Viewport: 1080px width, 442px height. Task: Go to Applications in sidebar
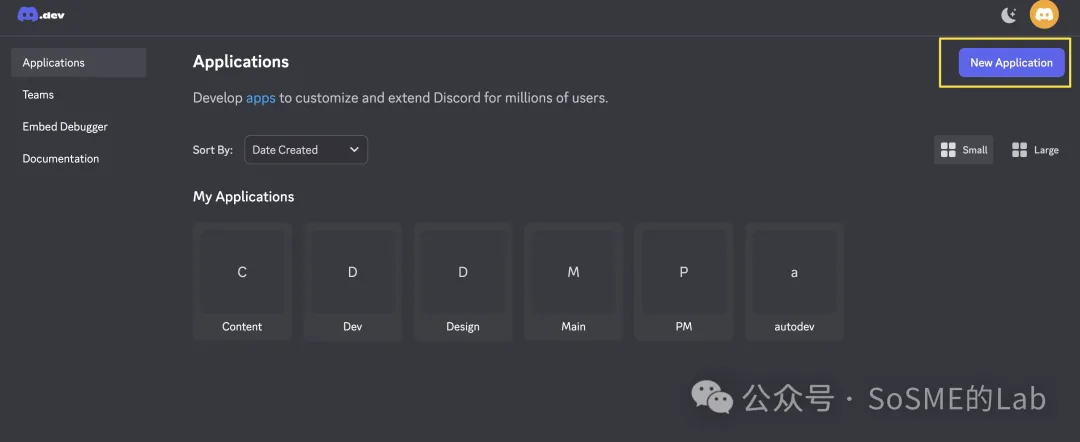54,63
